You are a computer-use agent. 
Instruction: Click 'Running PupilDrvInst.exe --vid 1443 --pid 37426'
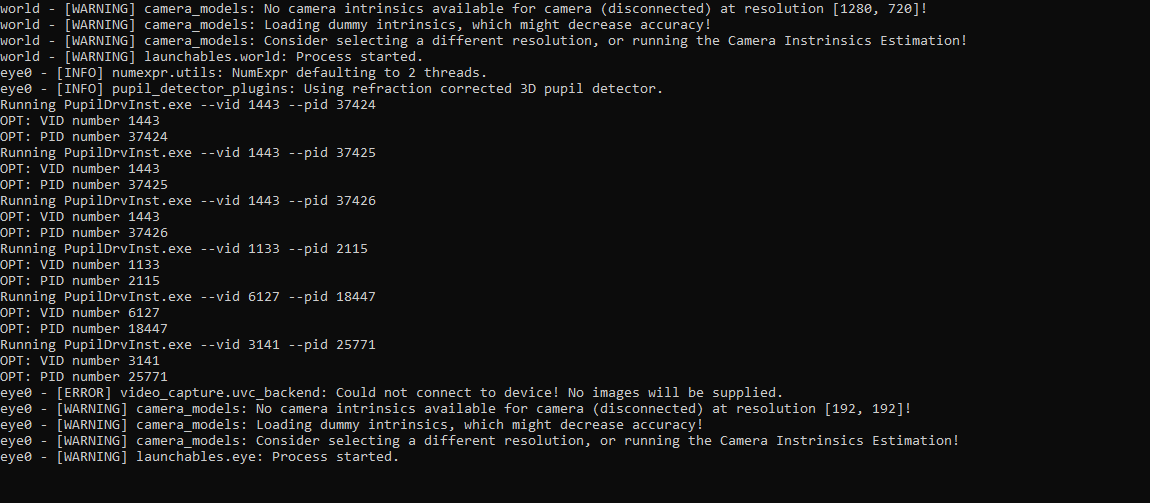coord(188,201)
